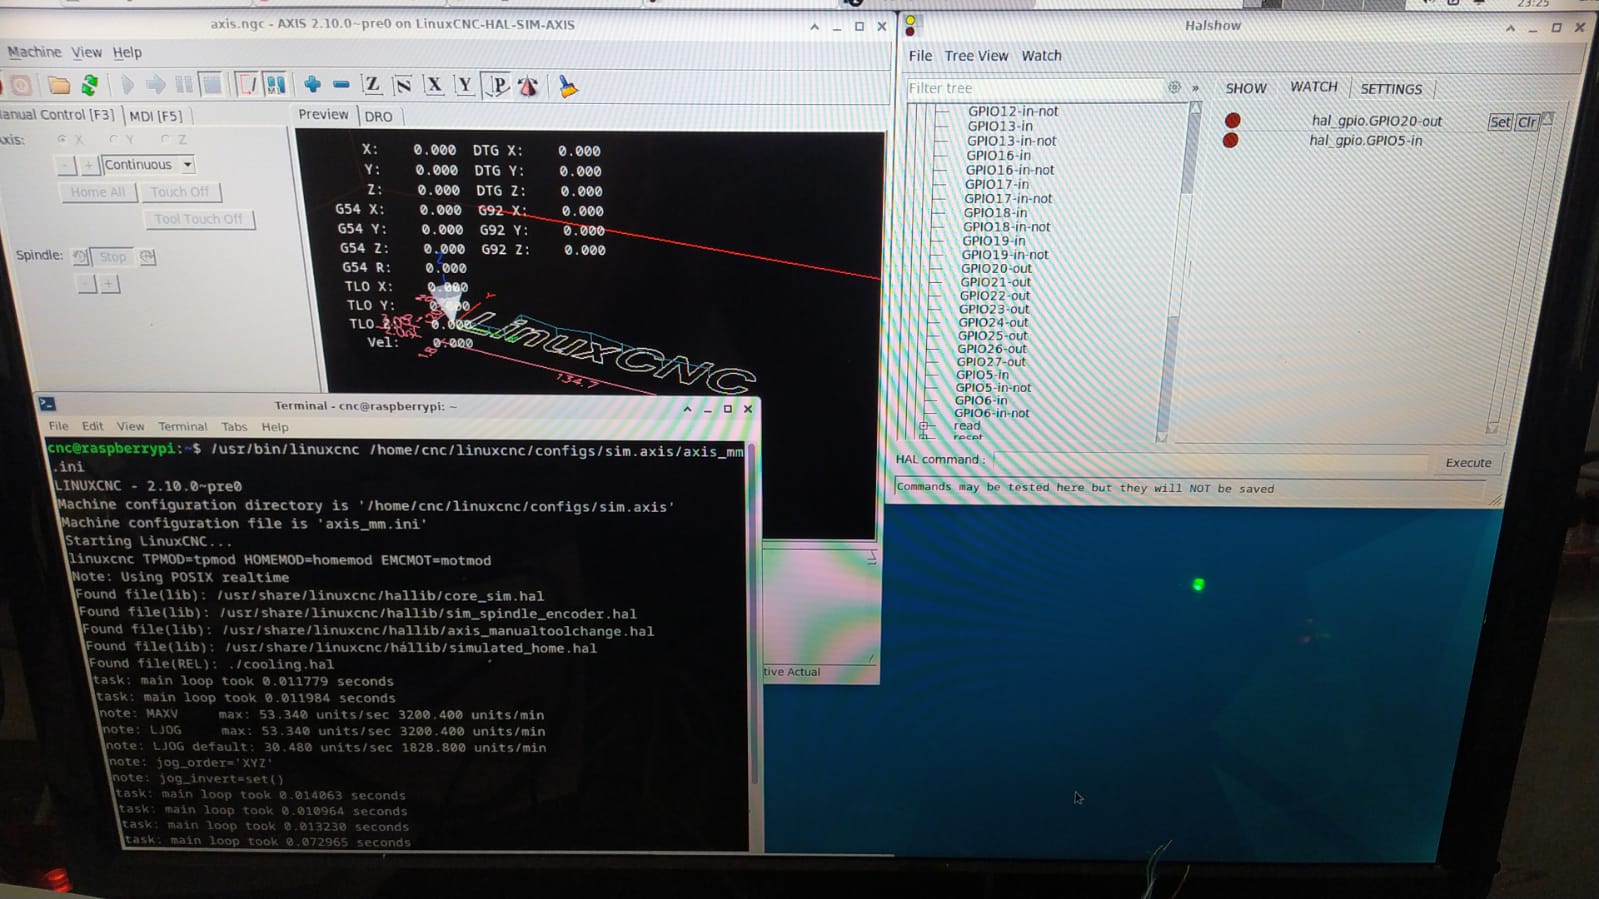
Task: Open the Halshow Watch menu
Action: (x=1041, y=56)
